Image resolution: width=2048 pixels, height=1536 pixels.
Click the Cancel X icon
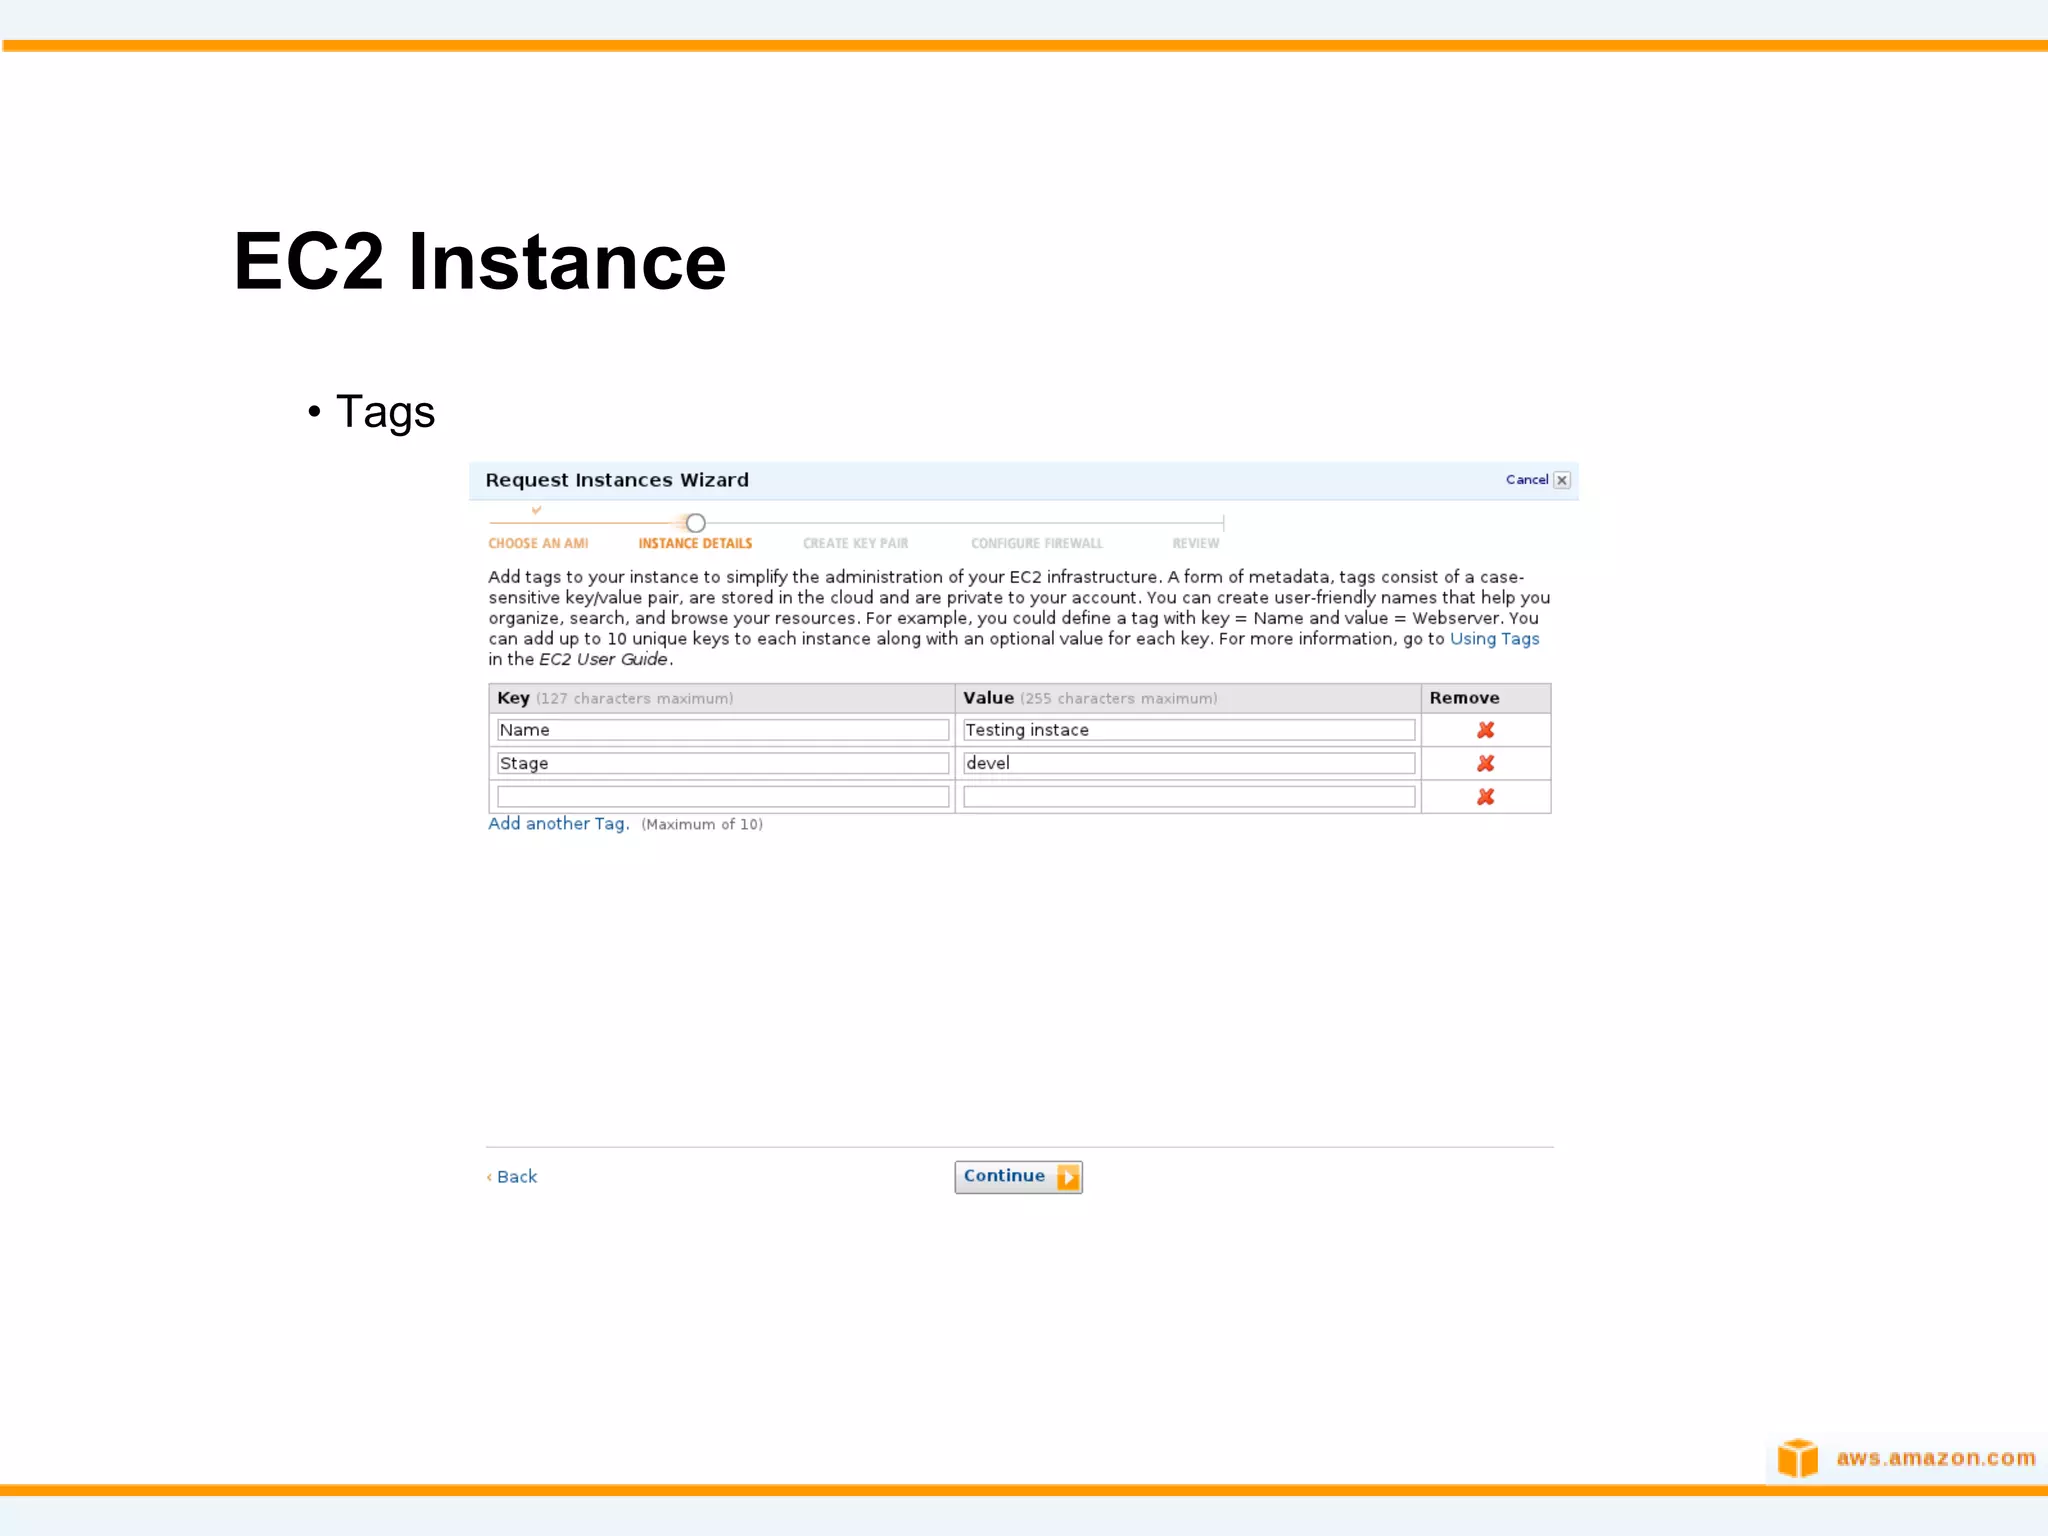(x=1562, y=480)
